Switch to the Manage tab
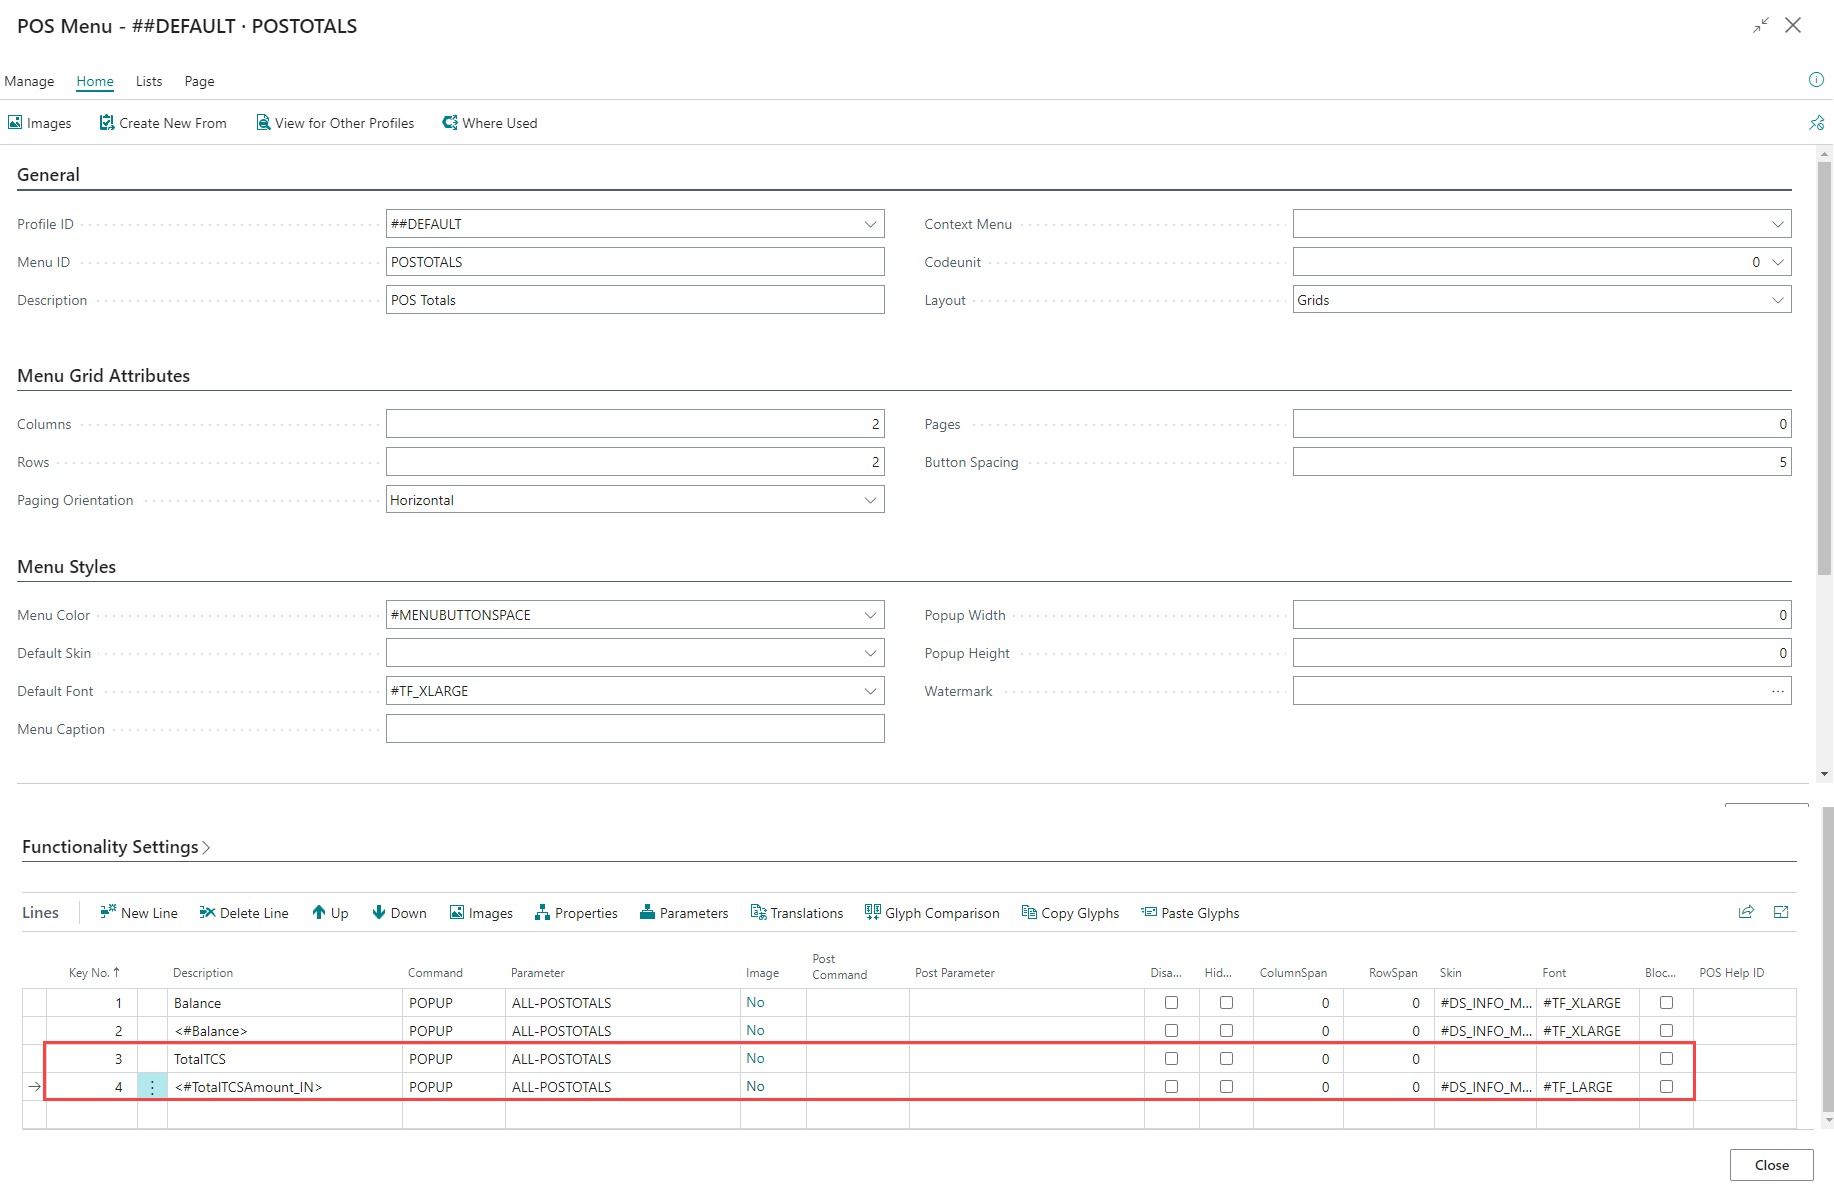 [x=29, y=81]
